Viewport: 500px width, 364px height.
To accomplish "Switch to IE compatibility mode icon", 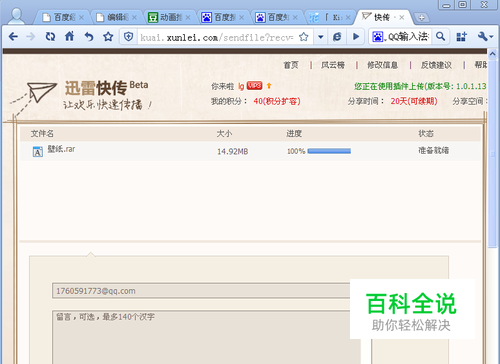I will tap(337, 37).
